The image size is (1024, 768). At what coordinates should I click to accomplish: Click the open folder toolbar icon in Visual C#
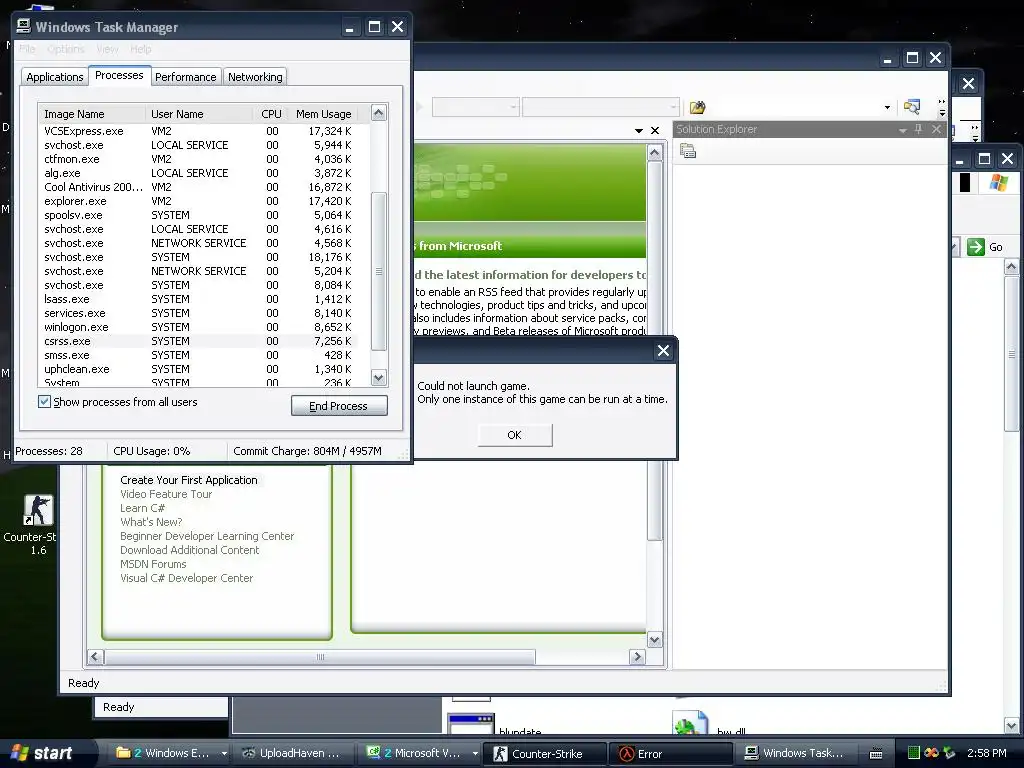click(x=697, y=107)
